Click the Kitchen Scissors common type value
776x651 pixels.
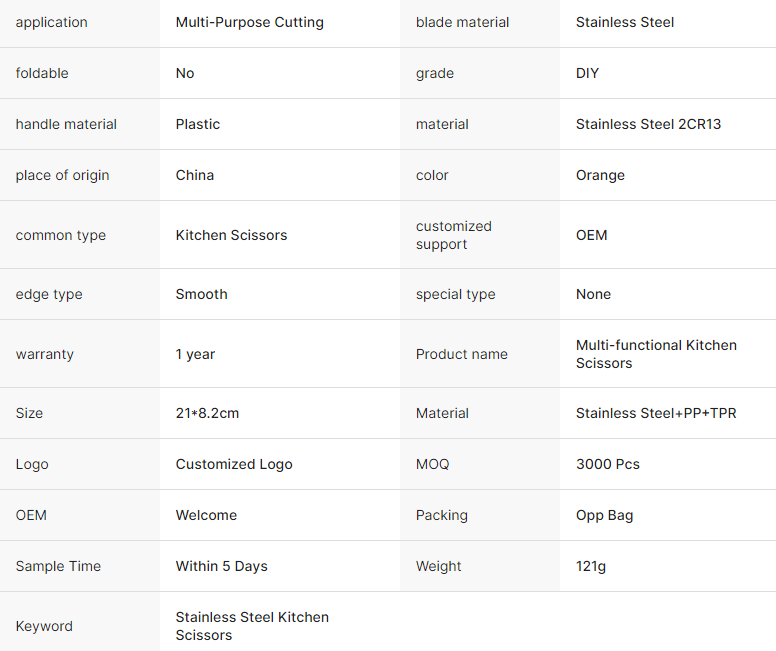[231, 235]
